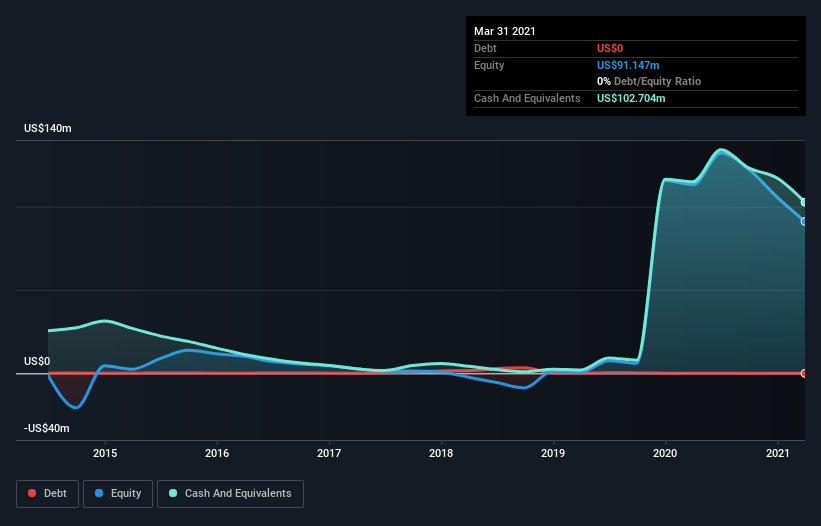Screen dimensions: 821x526
Task: Click the US$102.704m cash value
Action: click(x=631, y=98)
